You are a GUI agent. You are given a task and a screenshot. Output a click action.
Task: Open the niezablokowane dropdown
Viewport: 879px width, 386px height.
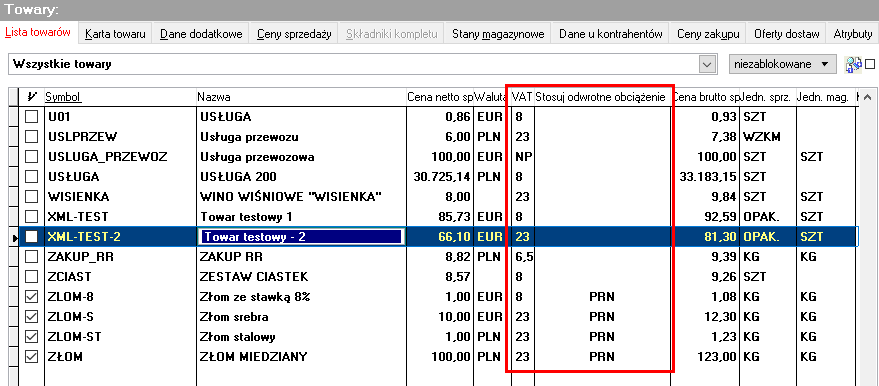[x=781, y=64]
